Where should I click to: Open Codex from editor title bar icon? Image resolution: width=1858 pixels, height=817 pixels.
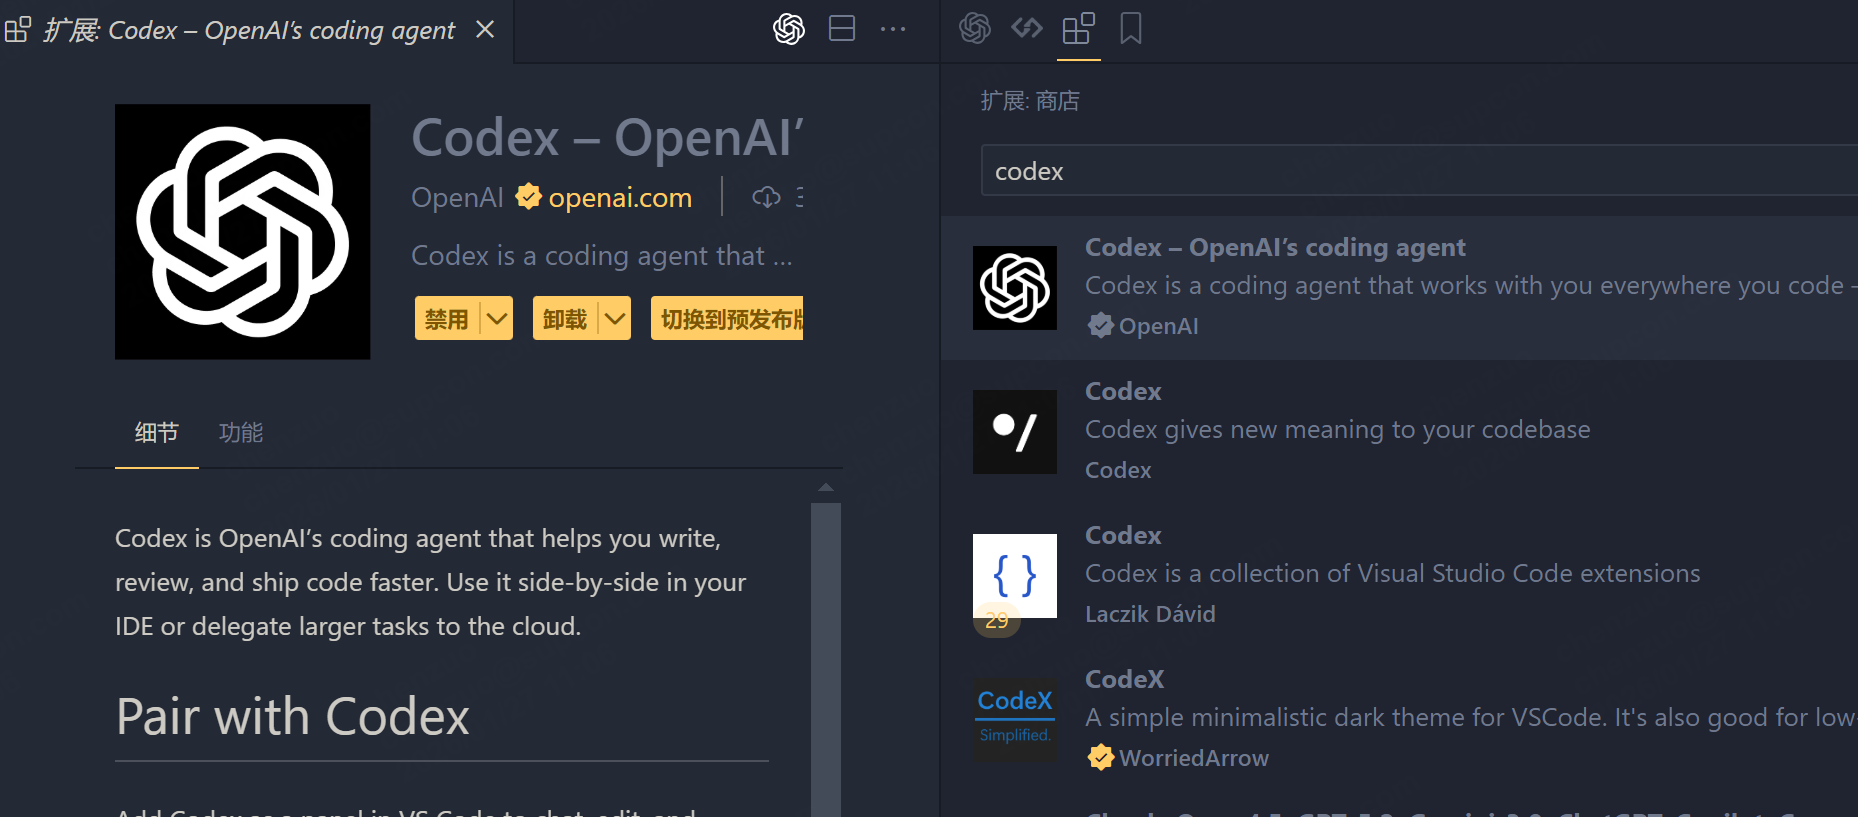click(789, 29)
